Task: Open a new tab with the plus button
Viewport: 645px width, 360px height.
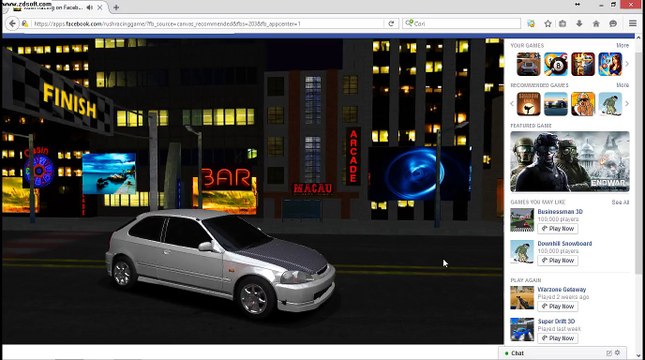Action: point(116,7)
